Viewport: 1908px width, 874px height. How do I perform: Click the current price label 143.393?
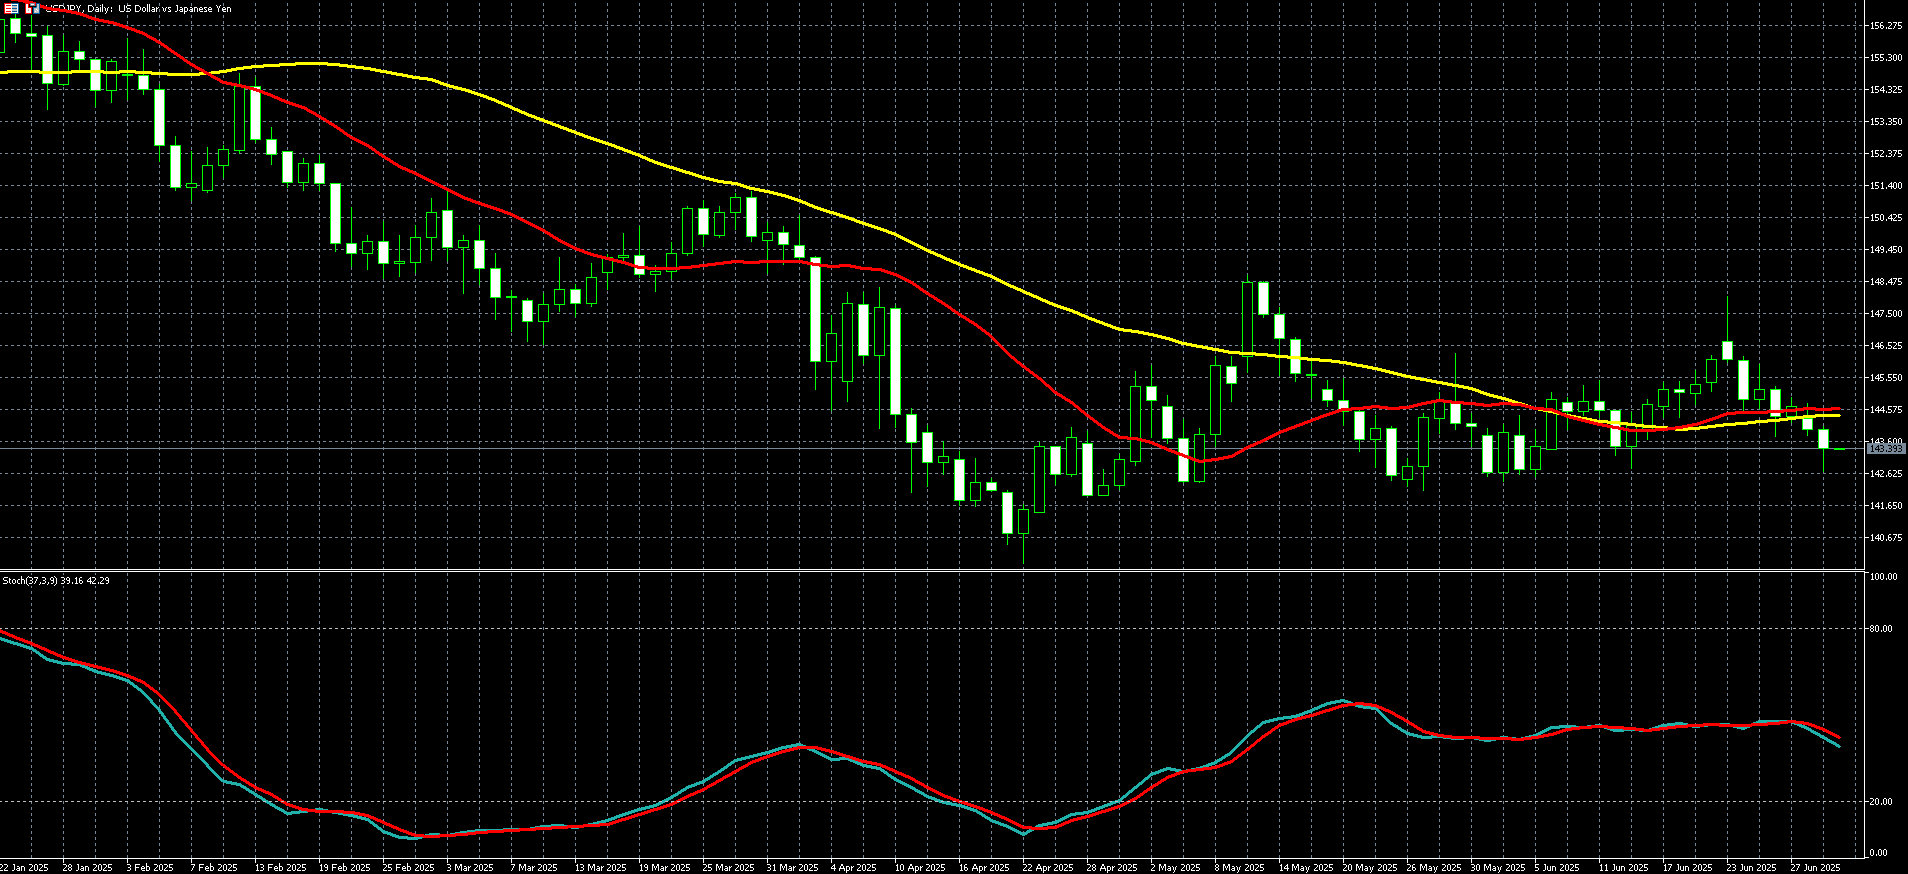pos(1884,449)
